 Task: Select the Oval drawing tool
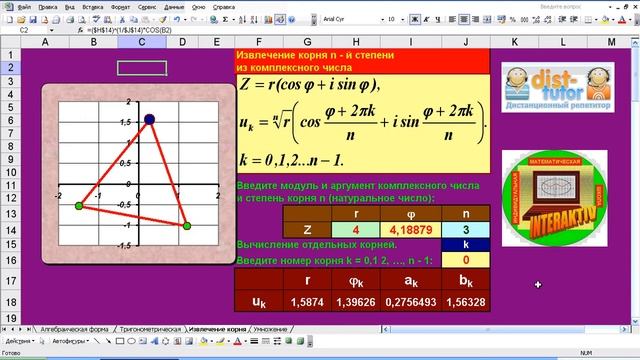pos(131,341)
